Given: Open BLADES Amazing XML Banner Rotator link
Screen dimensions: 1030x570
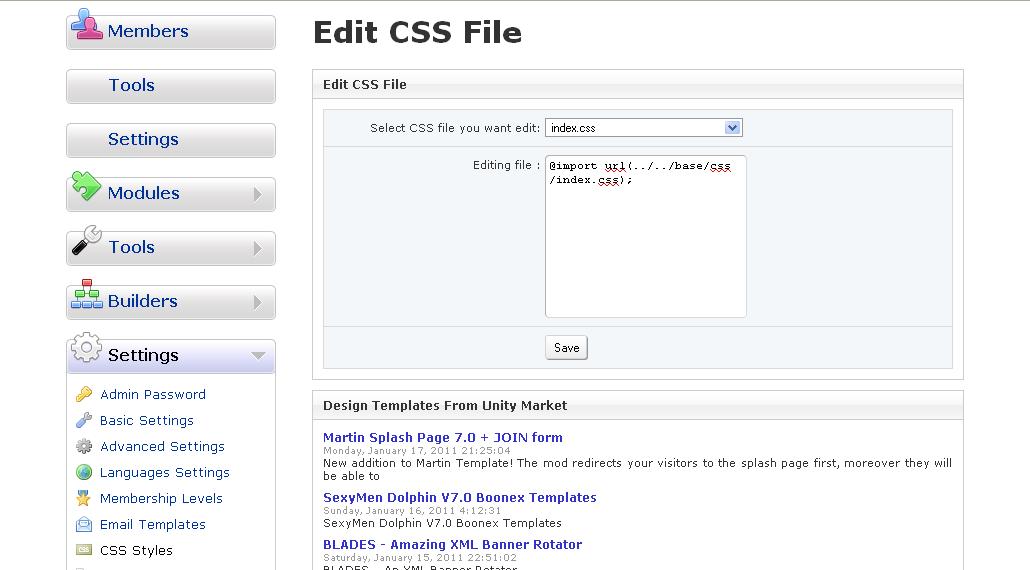Looking at the screenshot, I should point(452,545).
